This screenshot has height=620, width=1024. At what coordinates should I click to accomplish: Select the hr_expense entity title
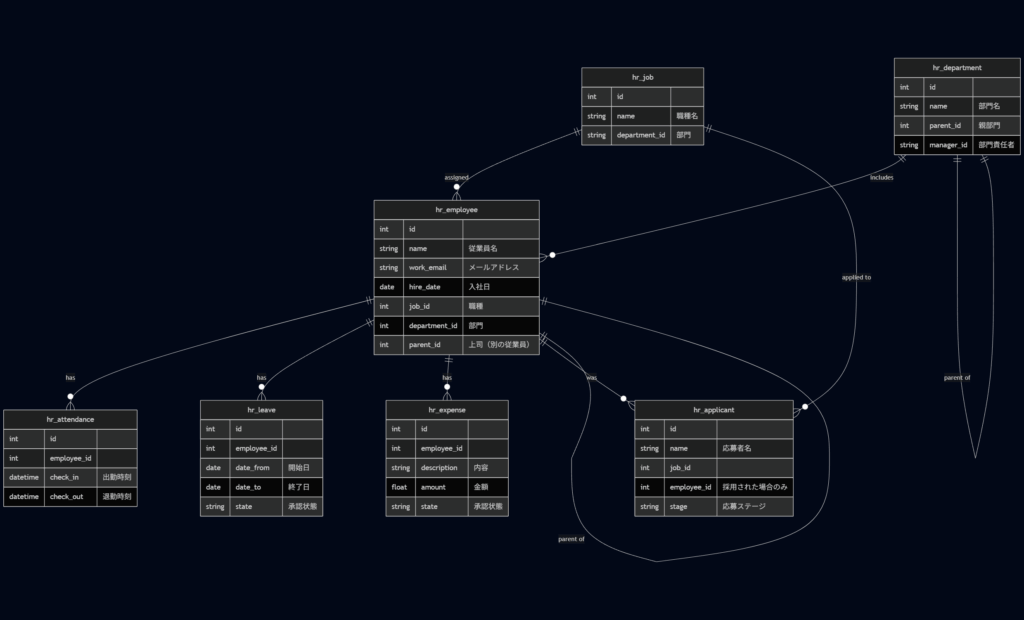447,410
